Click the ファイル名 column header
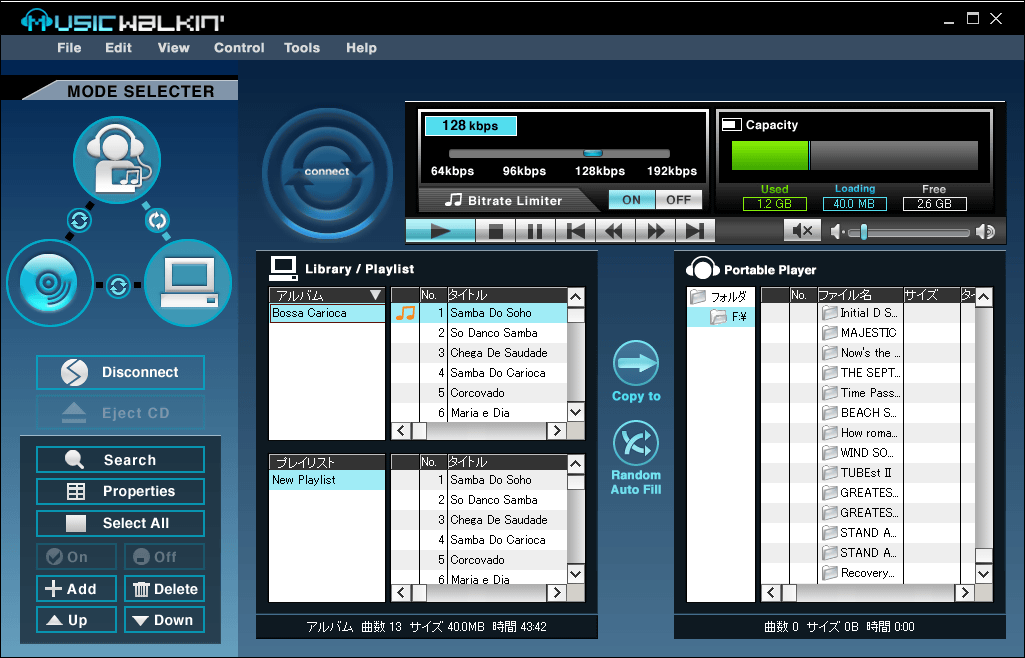 [860, 295]
